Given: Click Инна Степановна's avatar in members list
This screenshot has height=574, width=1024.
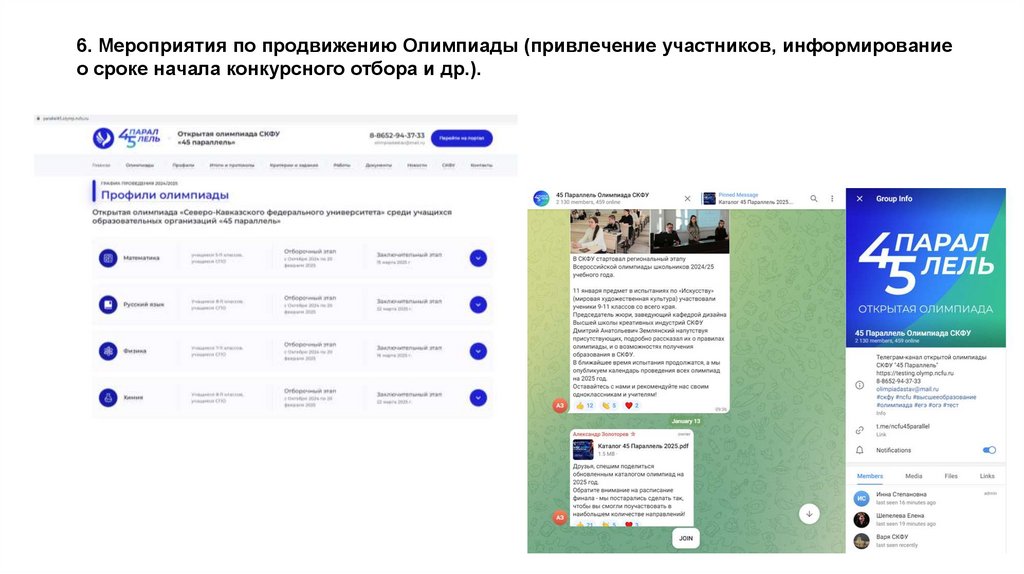Looking at the screenshot, I should point(861,498).
